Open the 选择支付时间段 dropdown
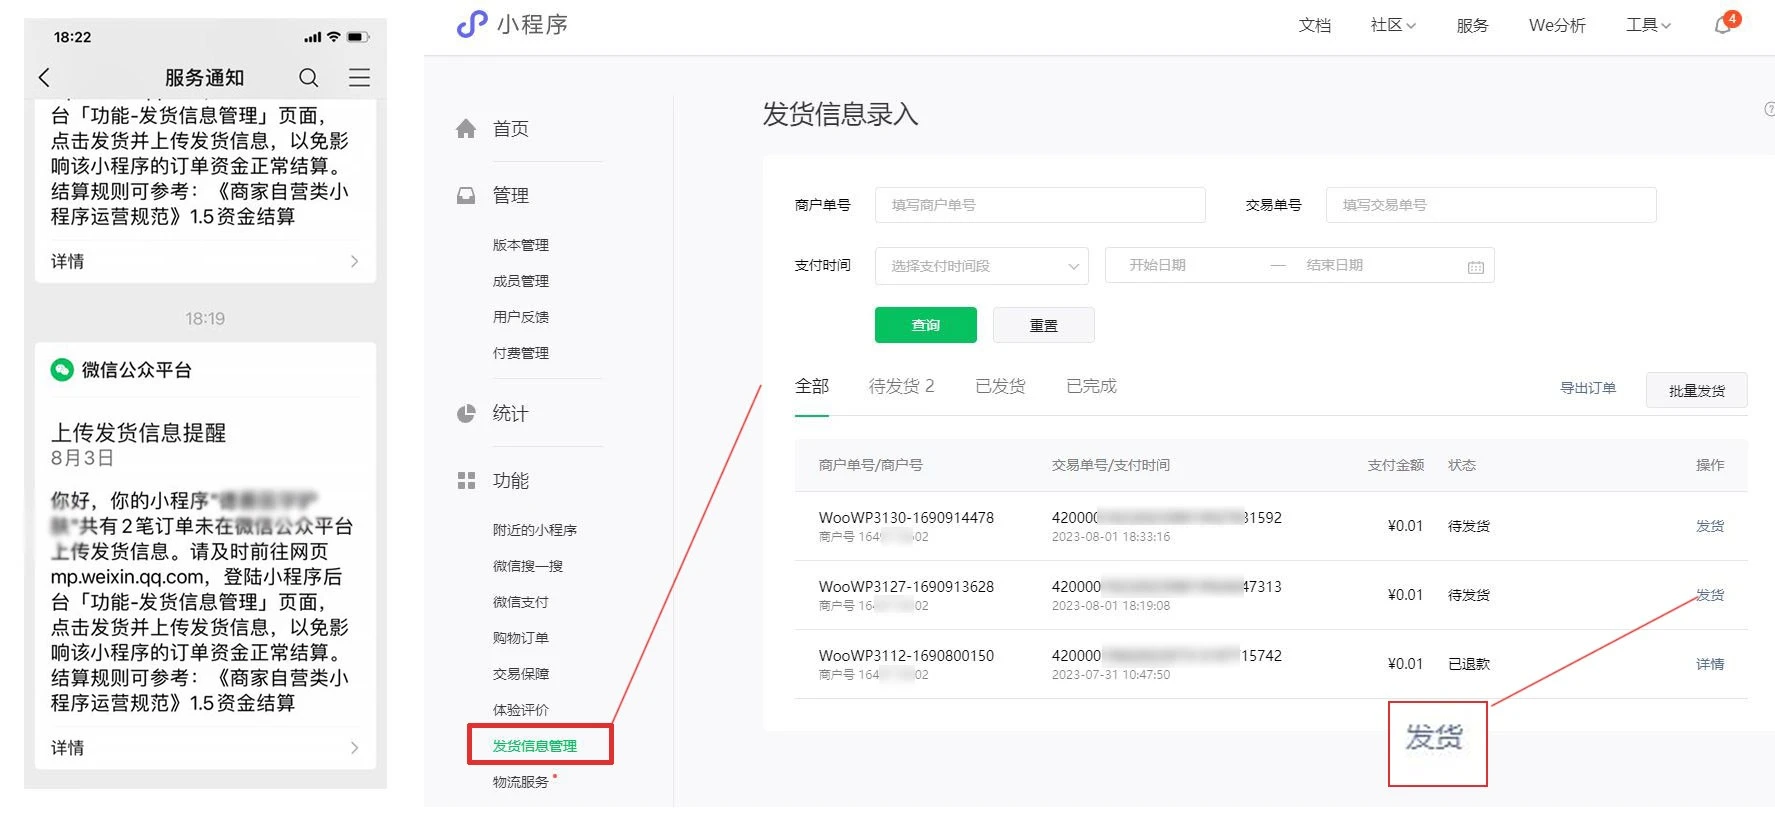 (x=982, y=266)
